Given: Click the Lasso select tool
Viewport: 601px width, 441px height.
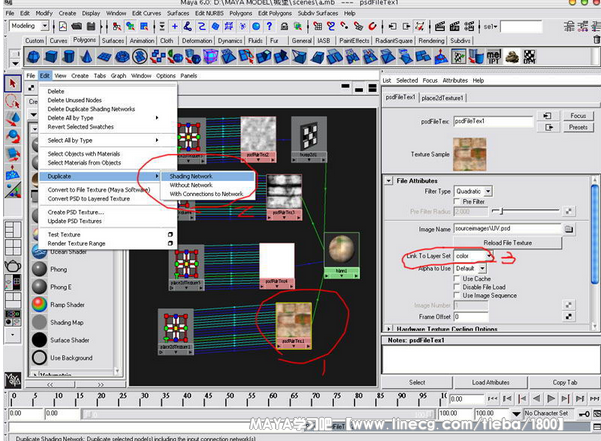Looking at the screenshot, I should pos(12,102).
